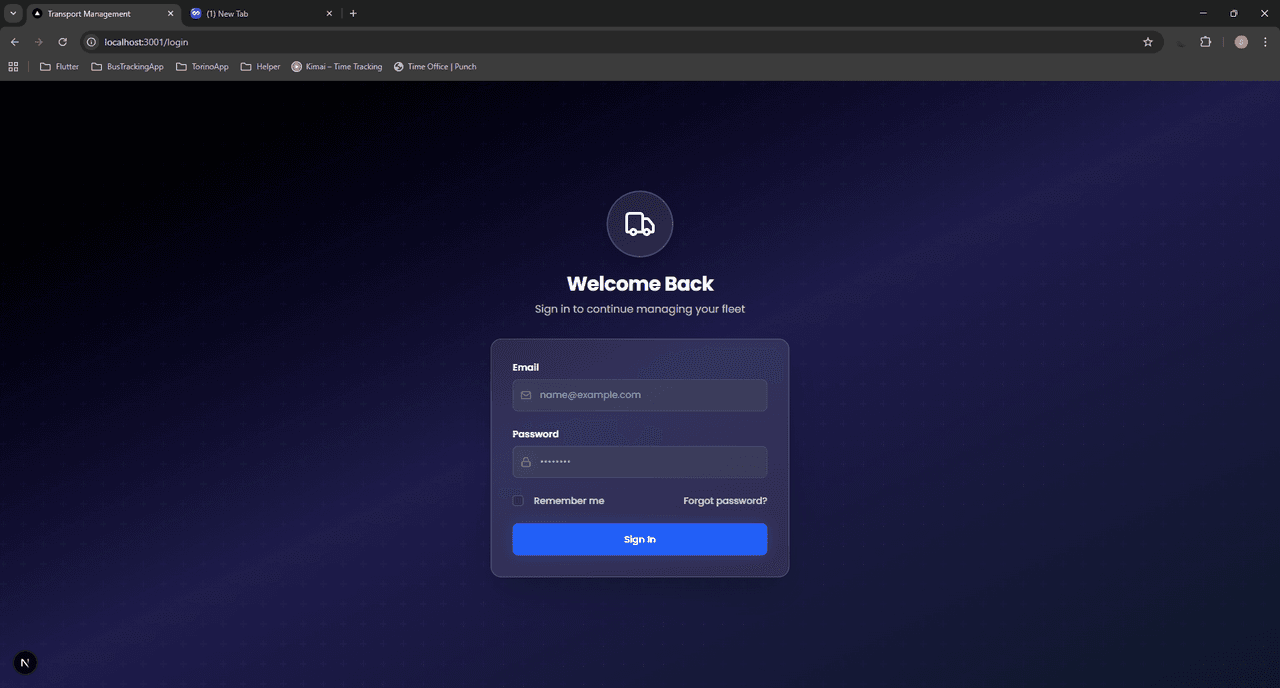Reload the page with the refresh icon
The image size is (1280, 688).
(62, 42)
